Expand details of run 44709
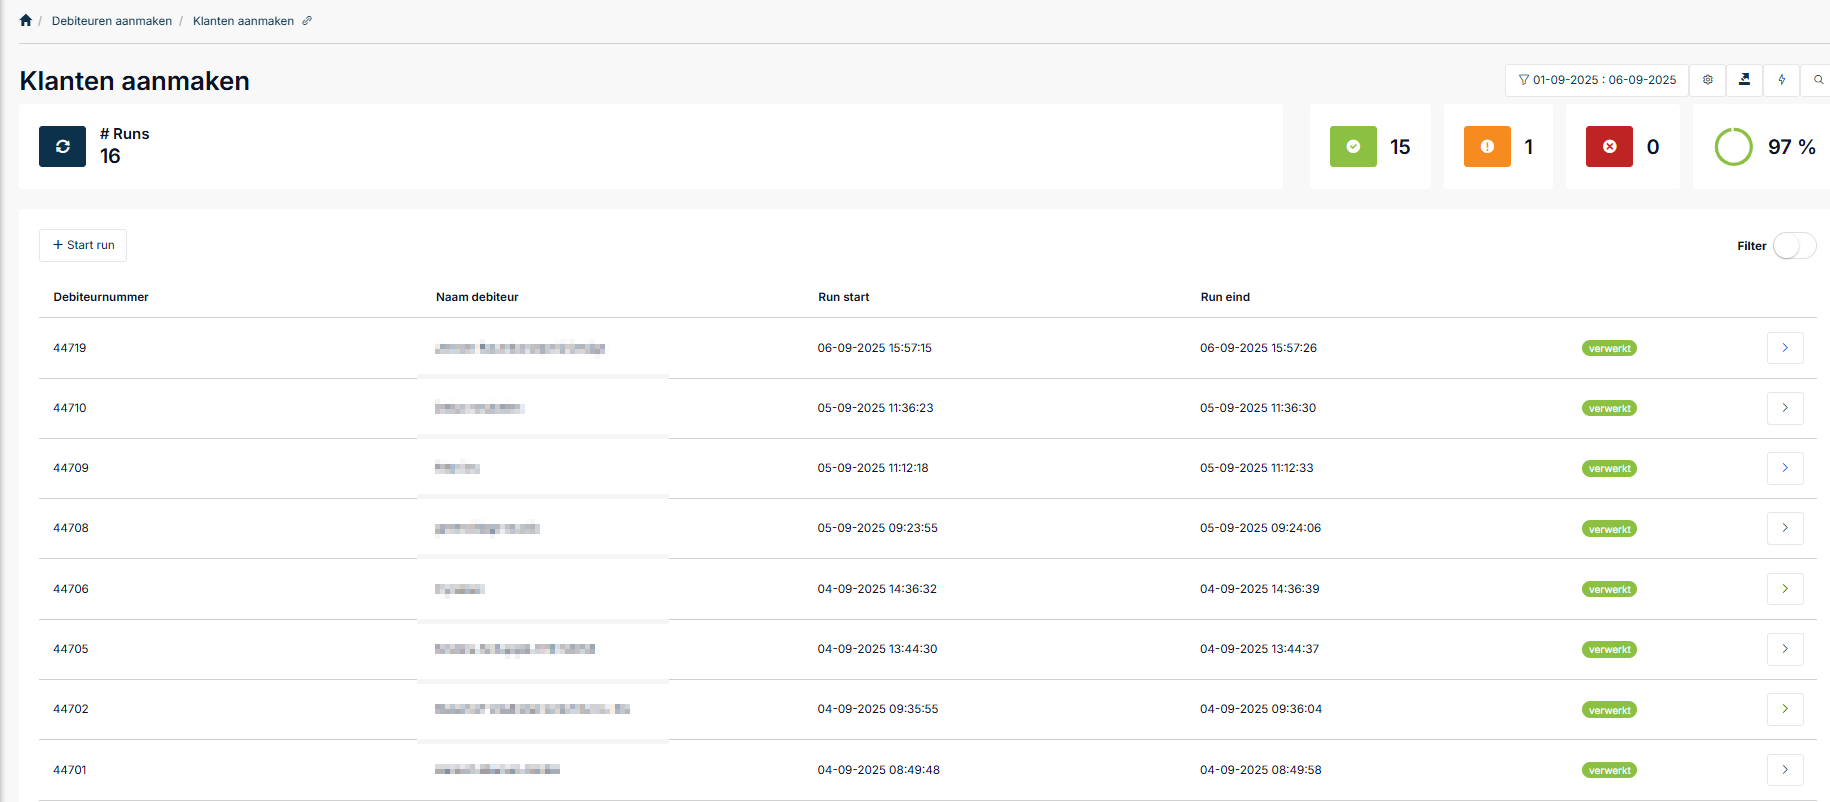The width and height of the screenshot is (1830, 802). tap(1785, 468)
